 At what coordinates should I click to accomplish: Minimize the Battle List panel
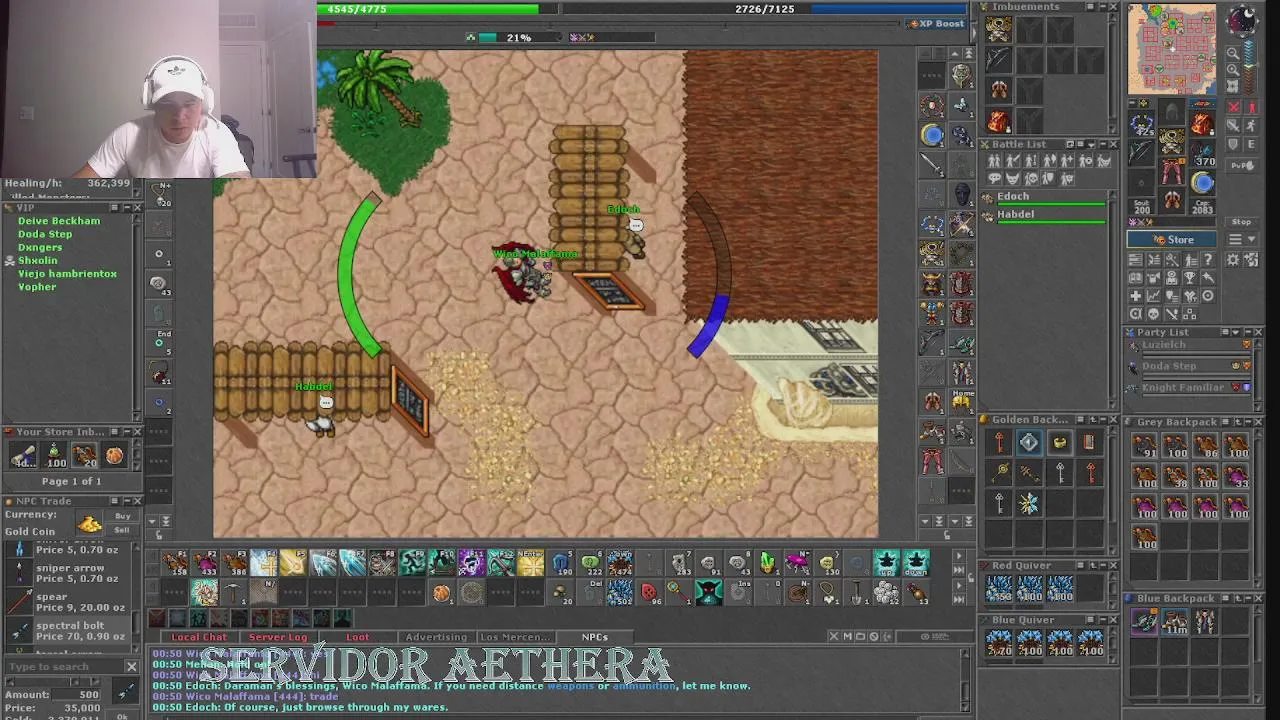pyautogui.click(x=1102, y=144)
